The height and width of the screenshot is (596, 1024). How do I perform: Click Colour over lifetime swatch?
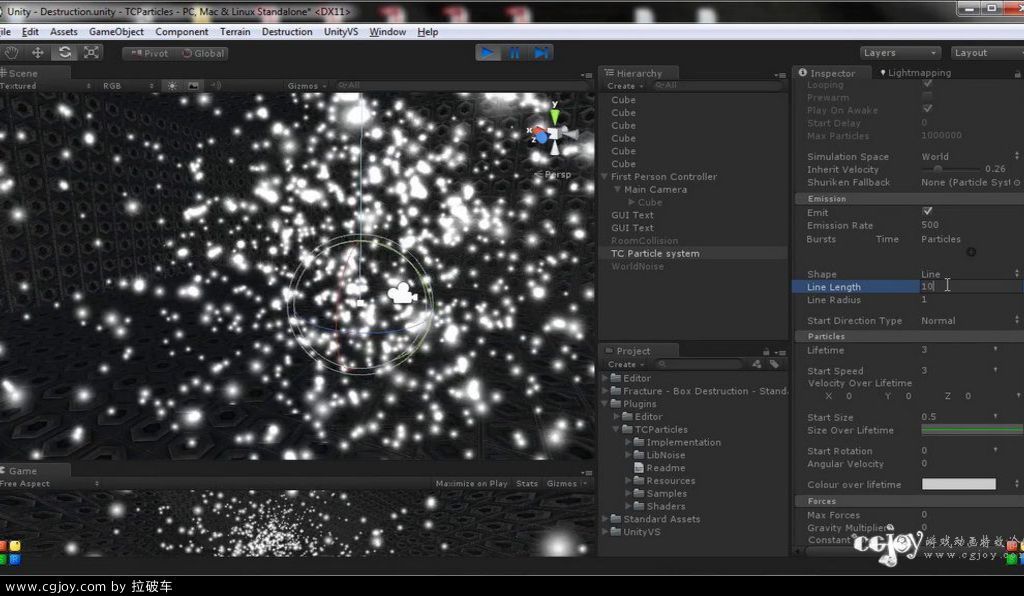[x=959, y=484]
